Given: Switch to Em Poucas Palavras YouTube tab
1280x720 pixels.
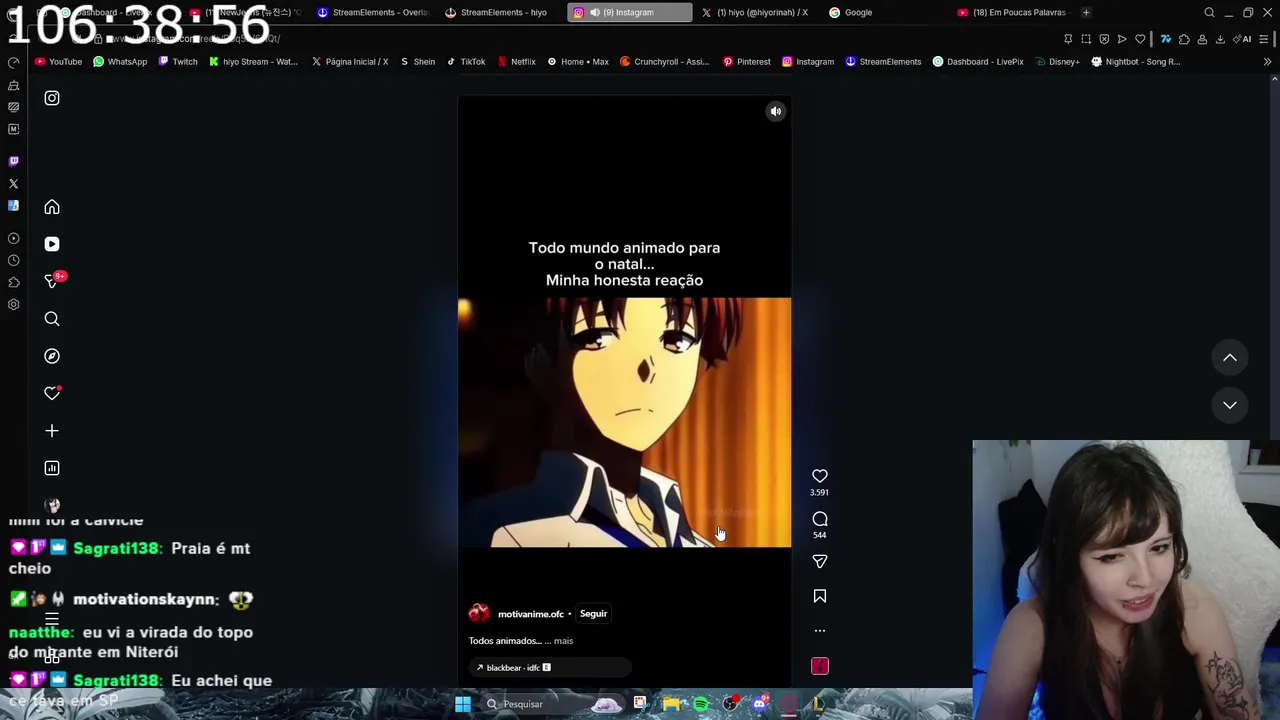Looking at the screenshot, I should (x=1012, y=12).
